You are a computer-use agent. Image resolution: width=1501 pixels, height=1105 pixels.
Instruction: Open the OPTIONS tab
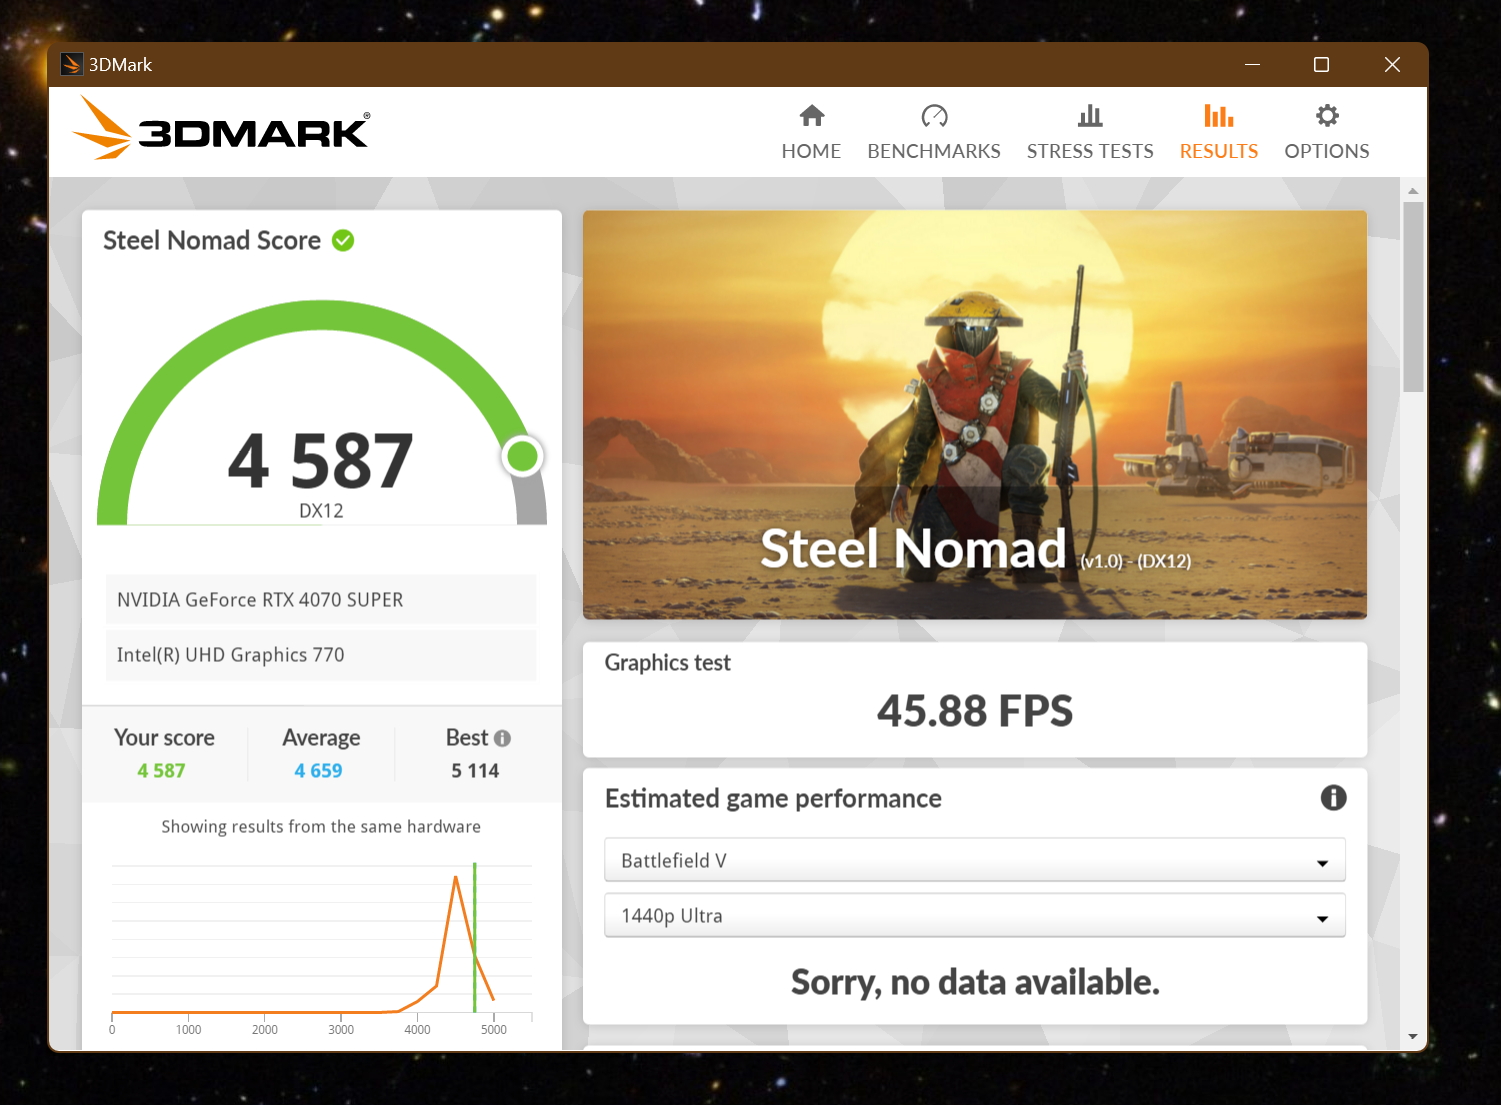pos(1327,132)
